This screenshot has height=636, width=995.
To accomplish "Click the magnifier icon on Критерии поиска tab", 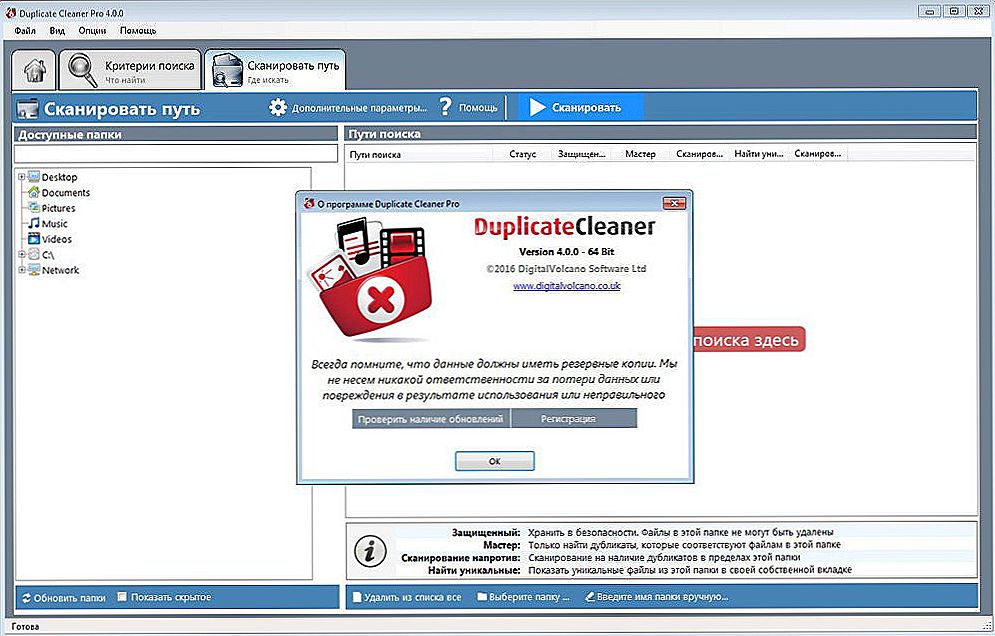I will (82, 70).
